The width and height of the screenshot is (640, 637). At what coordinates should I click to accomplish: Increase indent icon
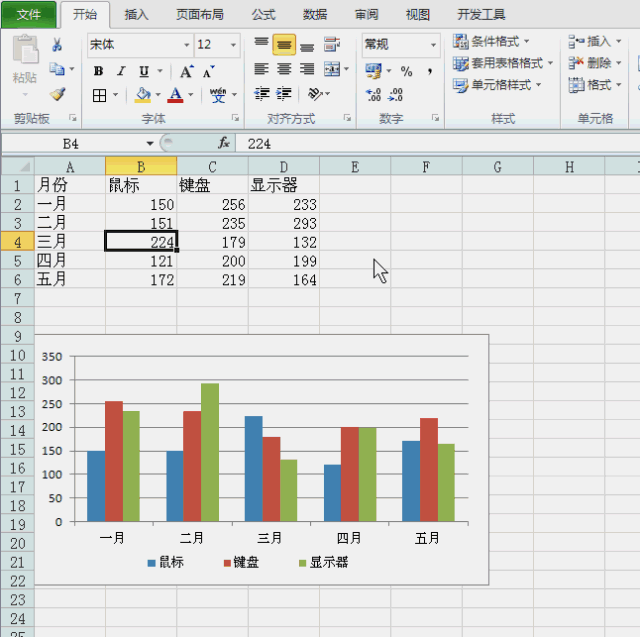[x=284, y=94]
